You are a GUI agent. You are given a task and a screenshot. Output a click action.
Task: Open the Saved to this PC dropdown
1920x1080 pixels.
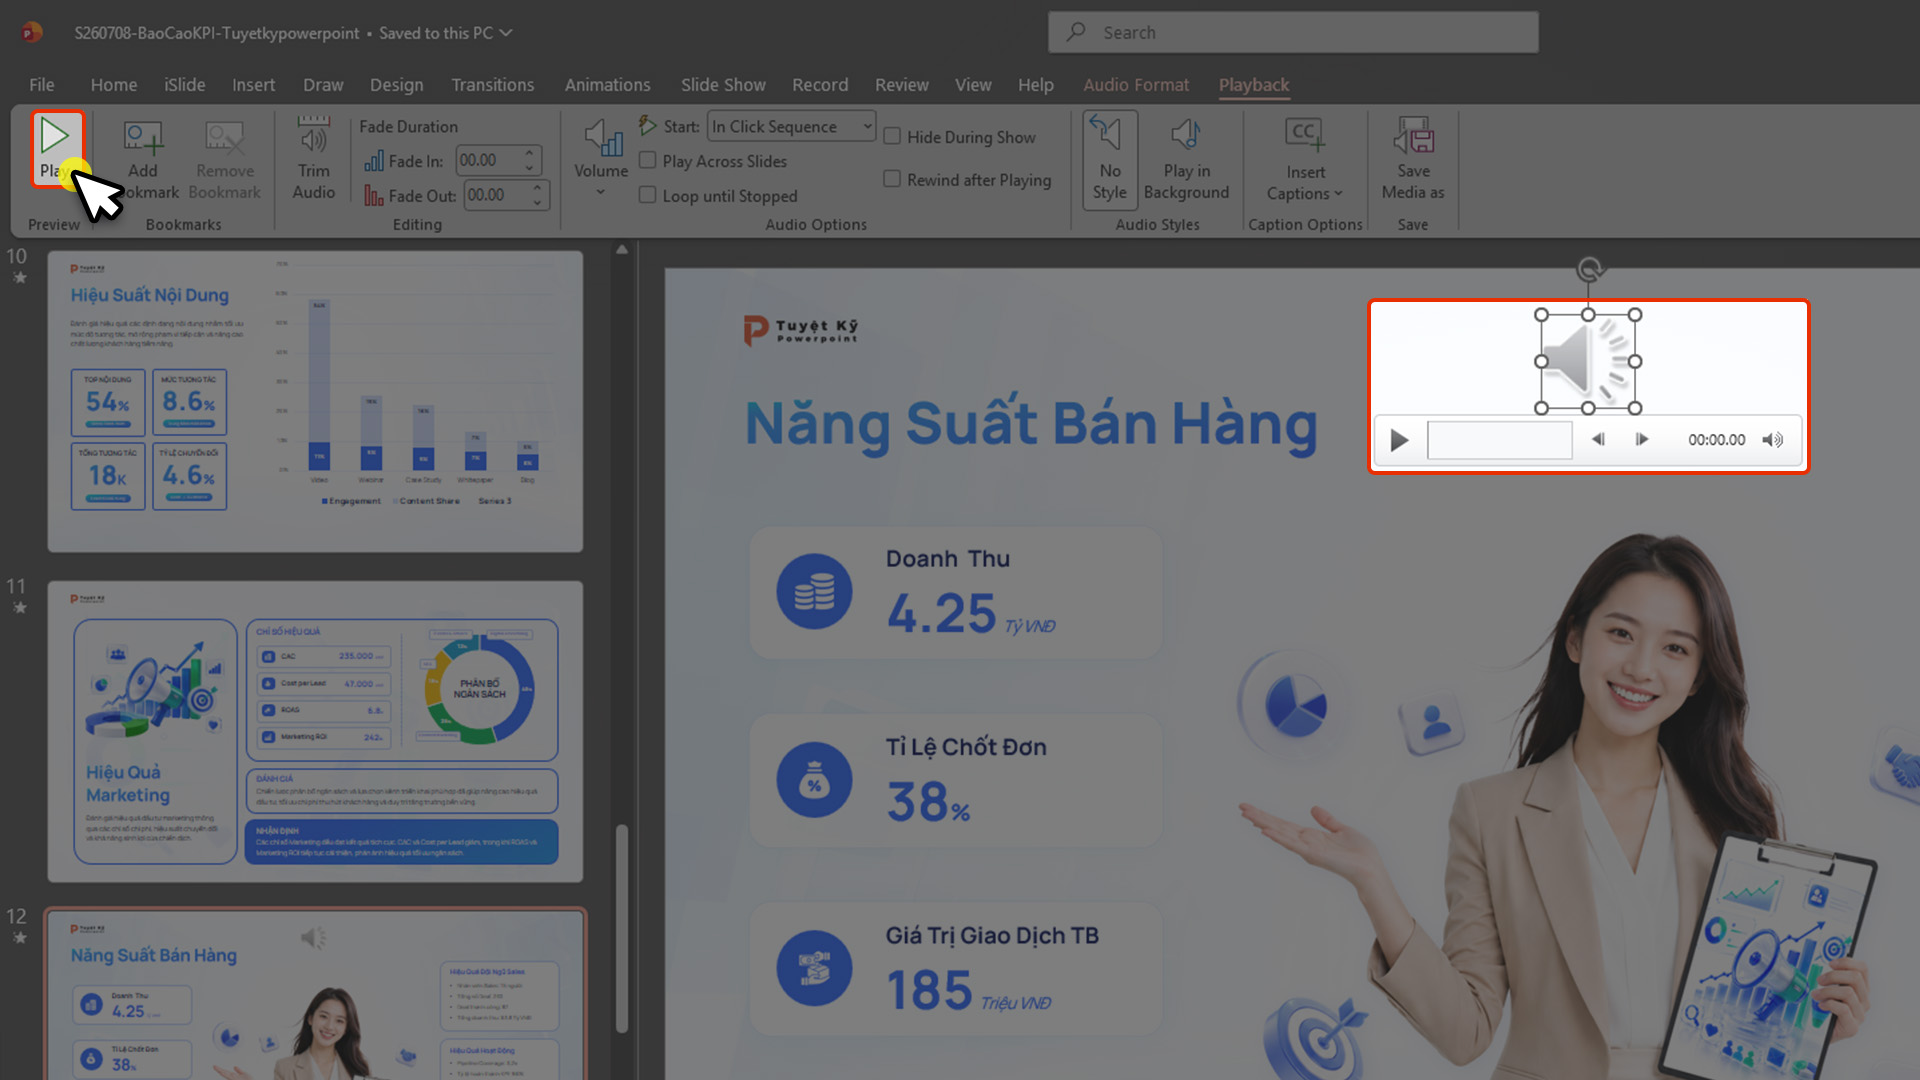(x=506, y=32)
